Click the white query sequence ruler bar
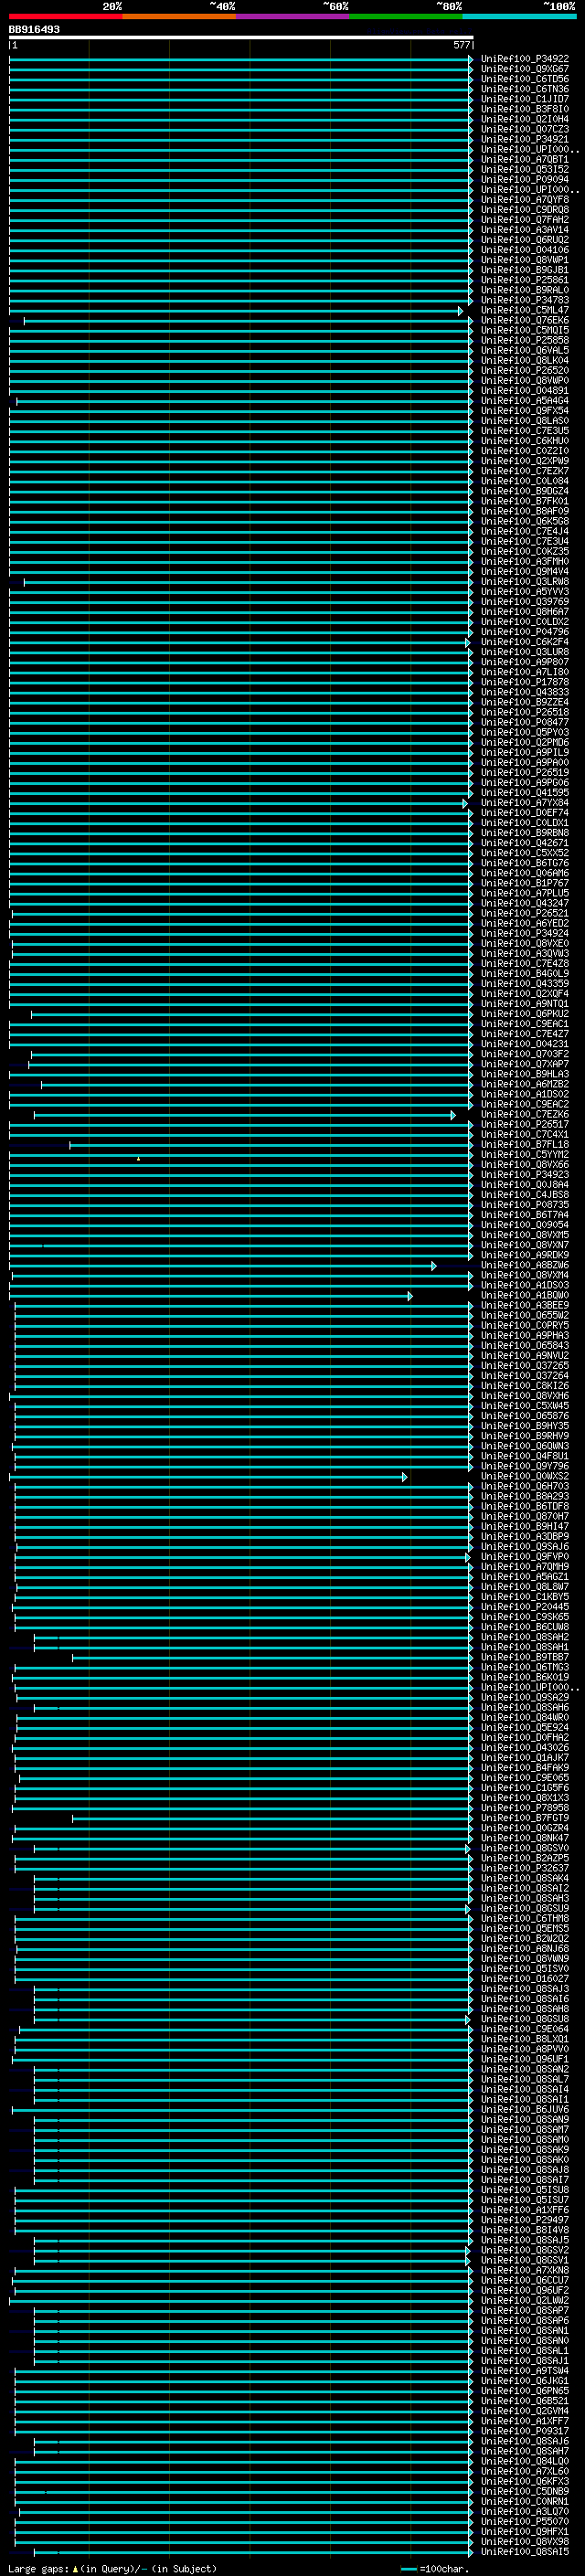Viewport: 585px width, 2576px height. click(241, 38)
